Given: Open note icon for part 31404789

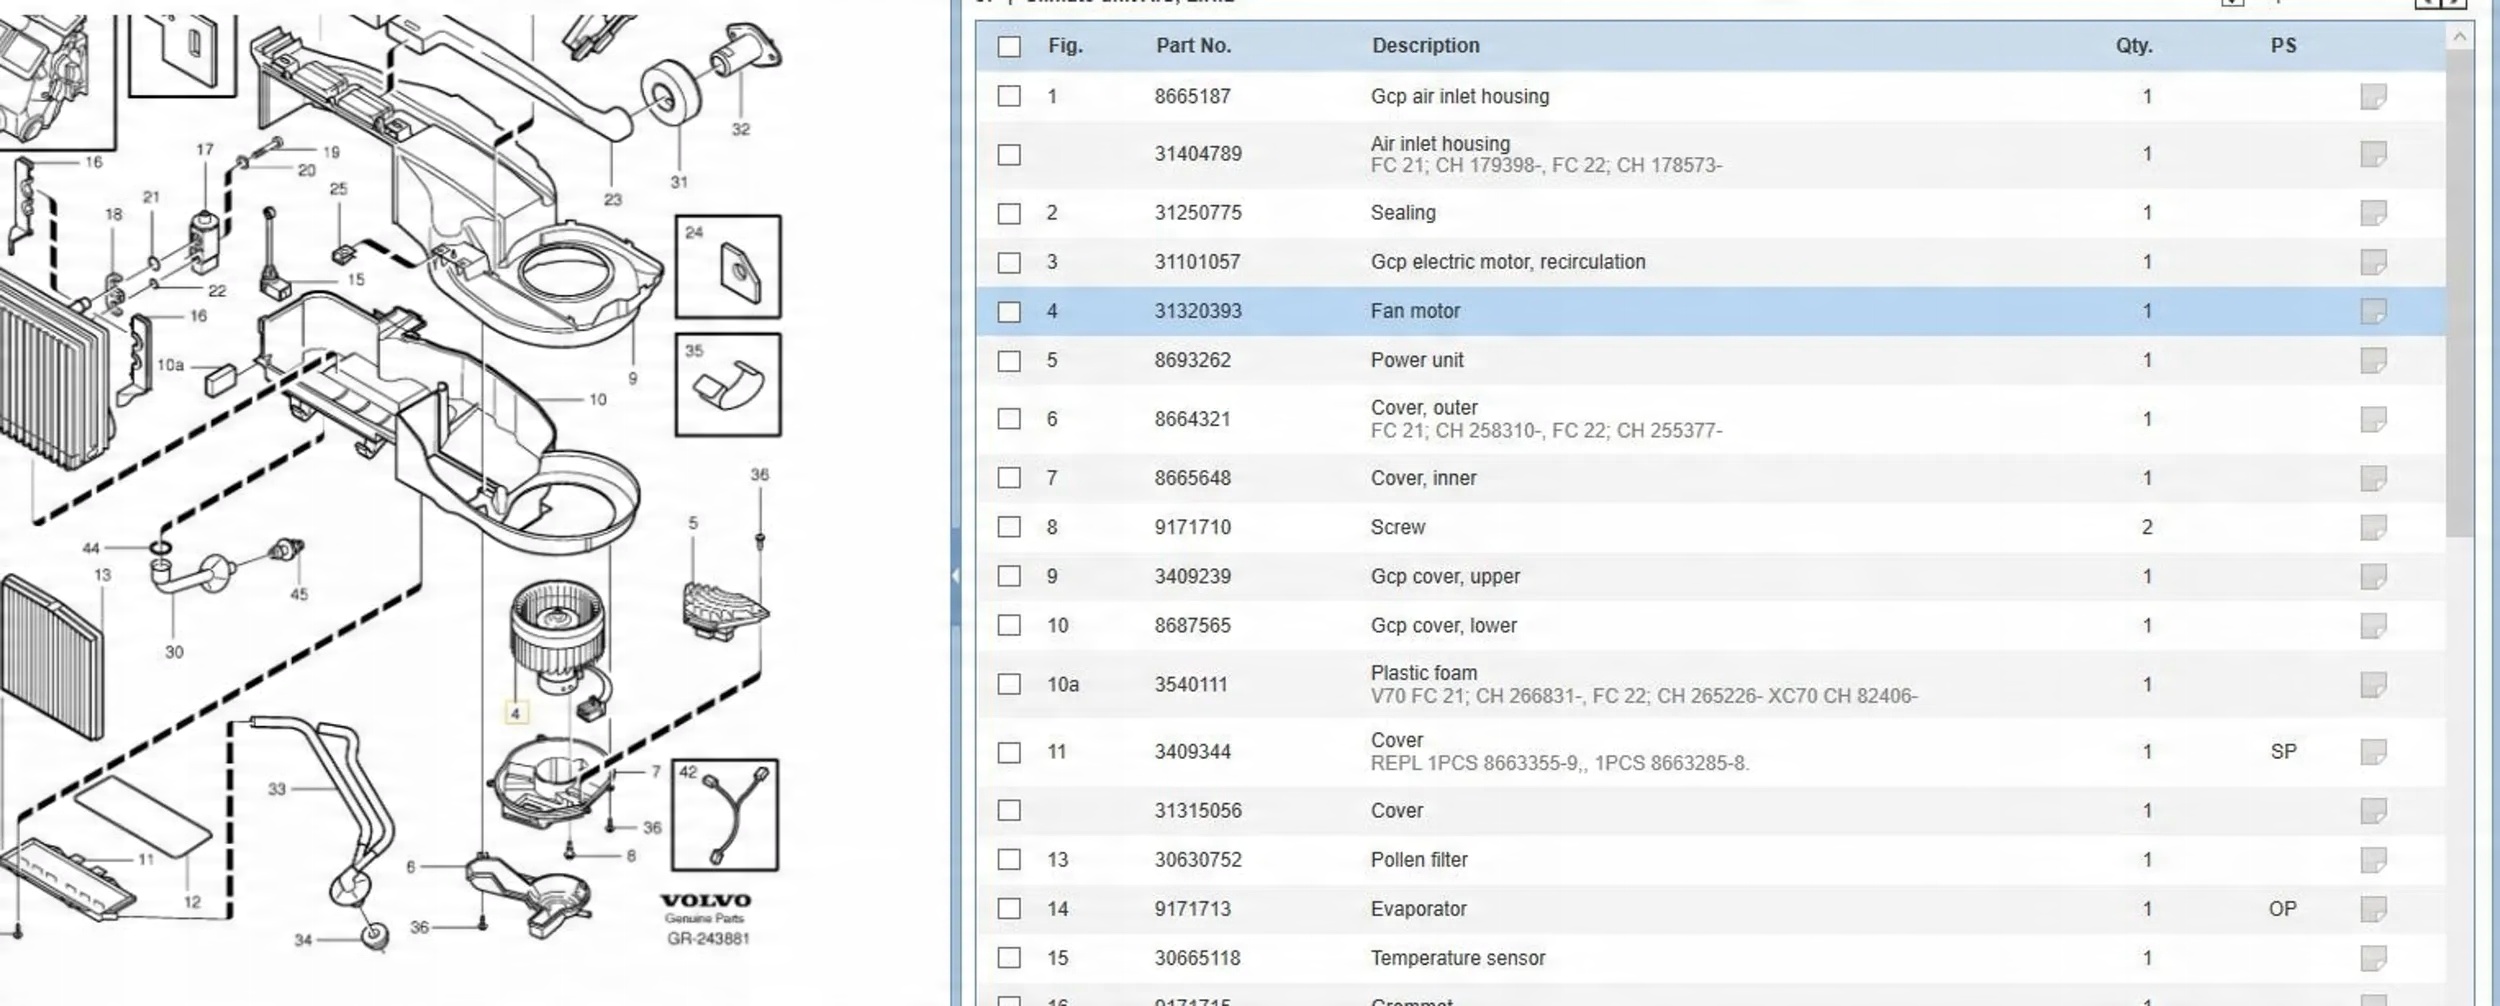Looking at the screenshot, I should pos(2373,154).
